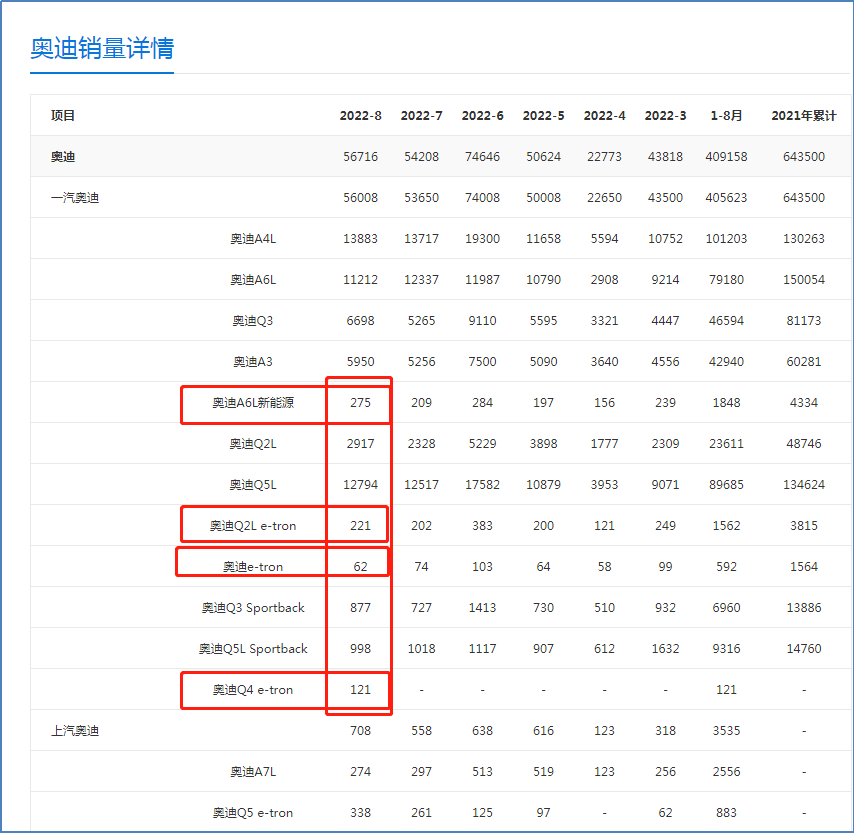Click the 奥迪Q2L row label

tap(253, 444)
